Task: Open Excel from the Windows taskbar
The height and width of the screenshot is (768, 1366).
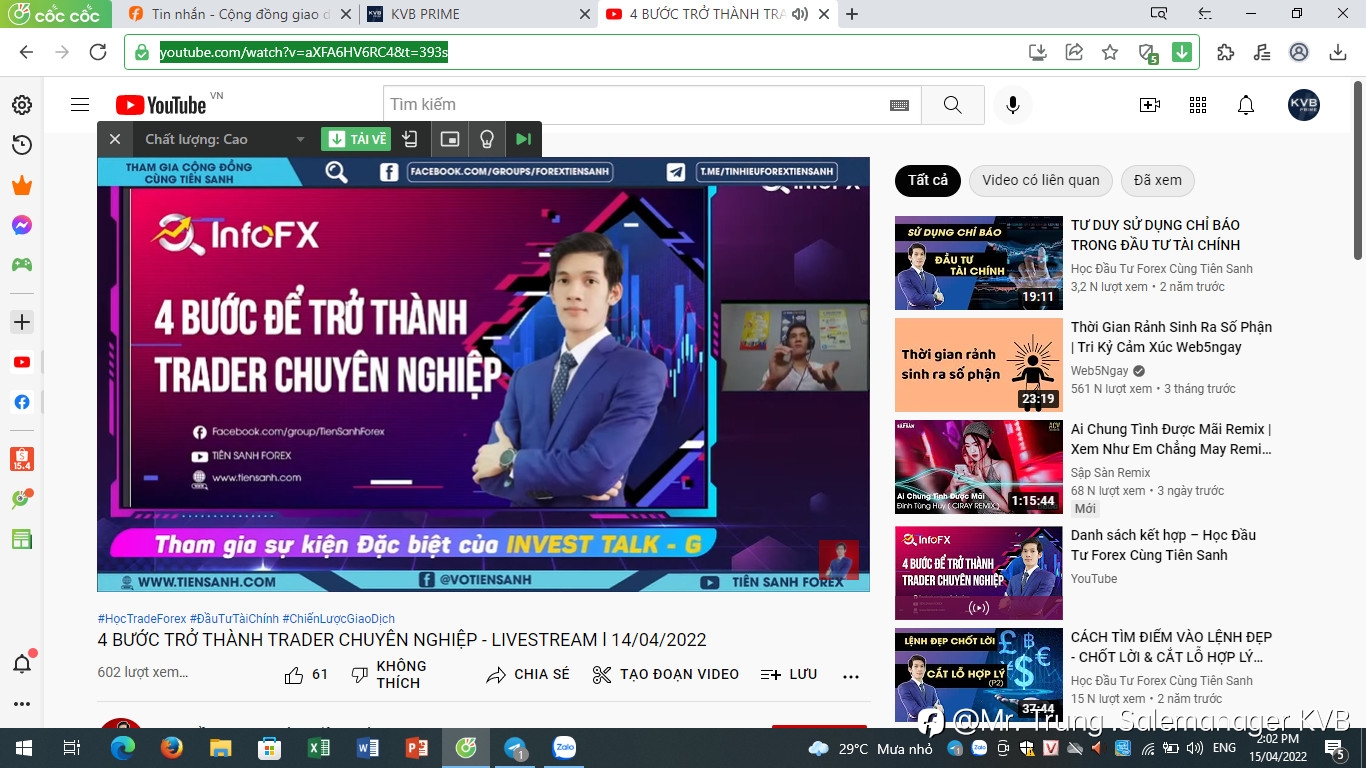Action: [x=319, y=748]
